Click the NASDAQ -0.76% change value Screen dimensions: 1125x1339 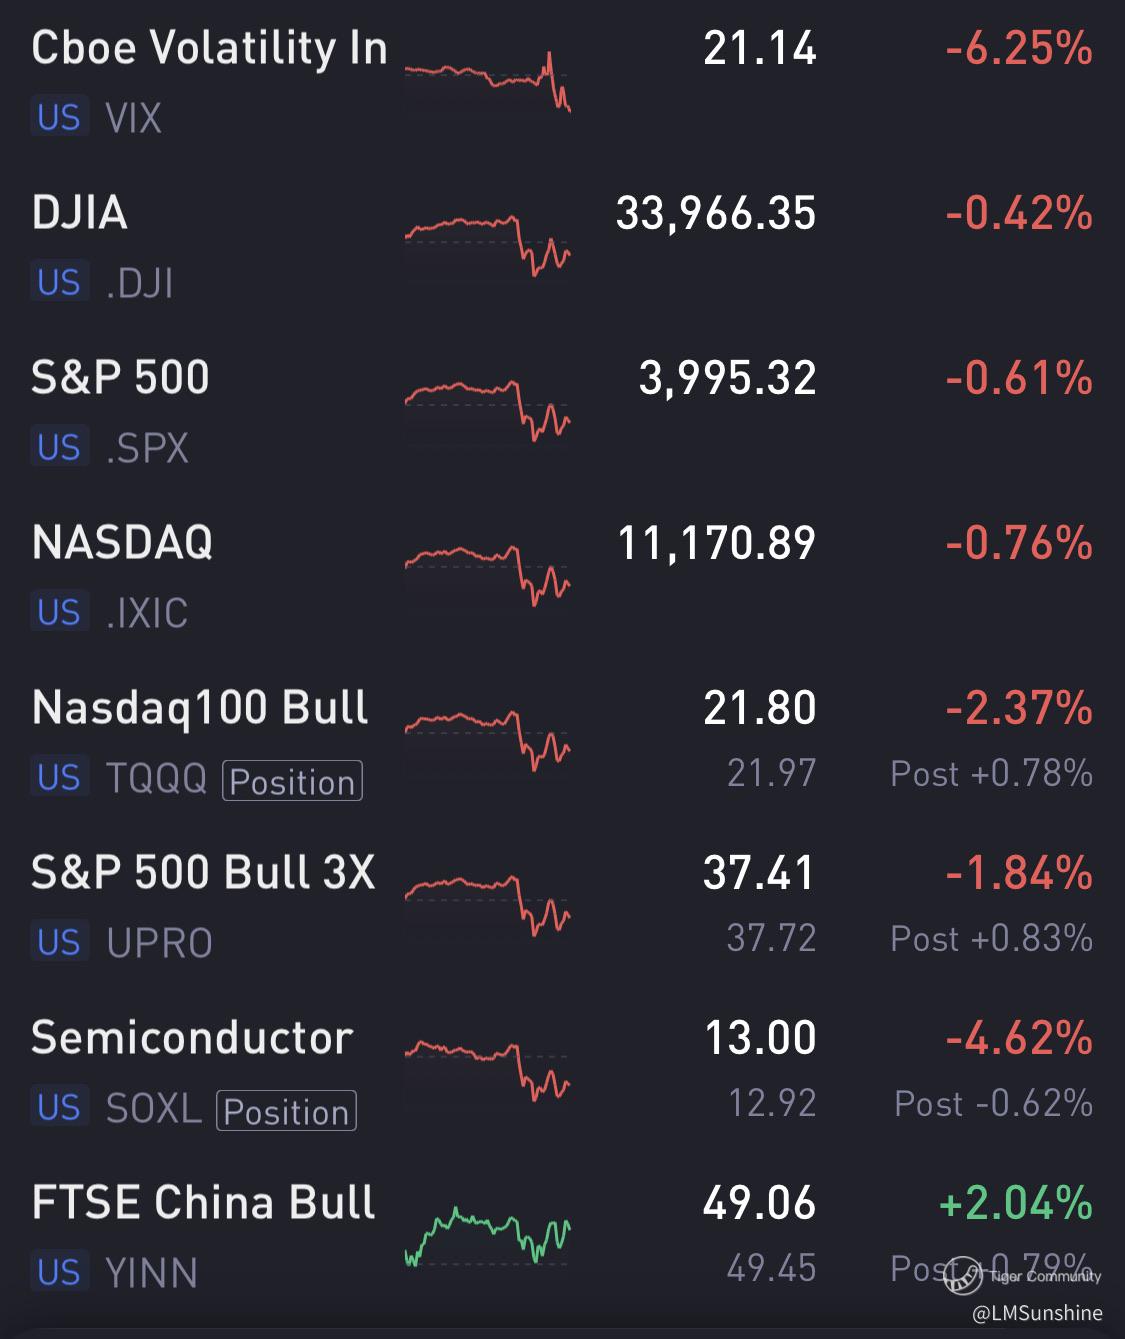point(1018,543)
